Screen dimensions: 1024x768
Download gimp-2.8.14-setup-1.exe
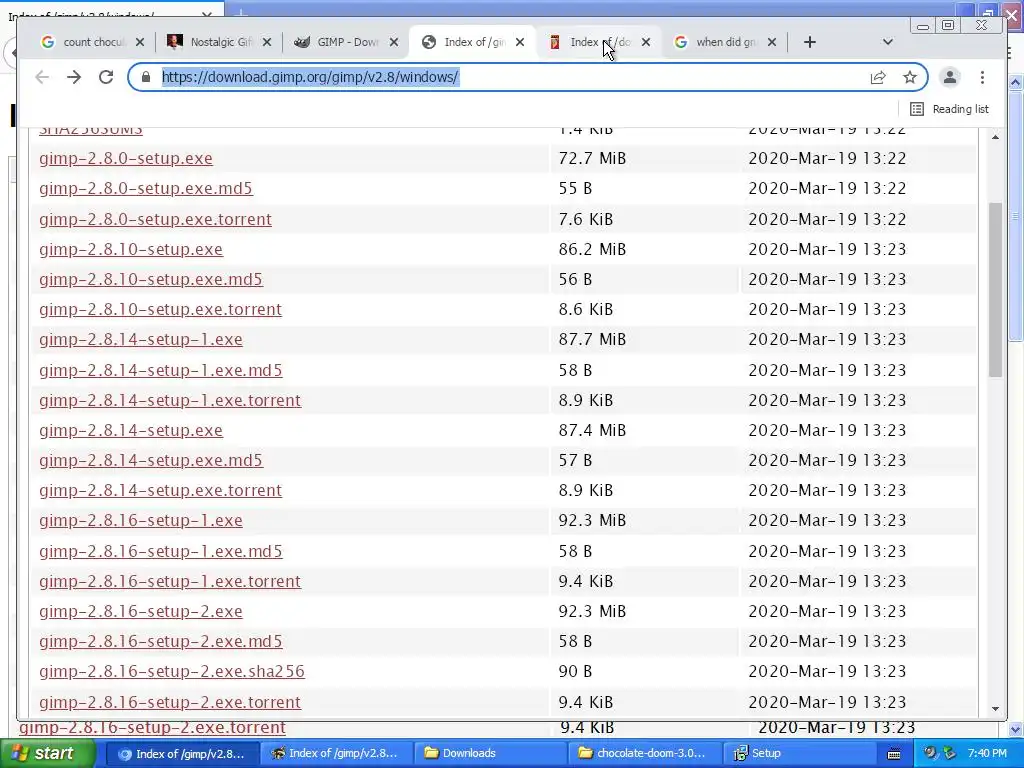click(x=140, y=340)
